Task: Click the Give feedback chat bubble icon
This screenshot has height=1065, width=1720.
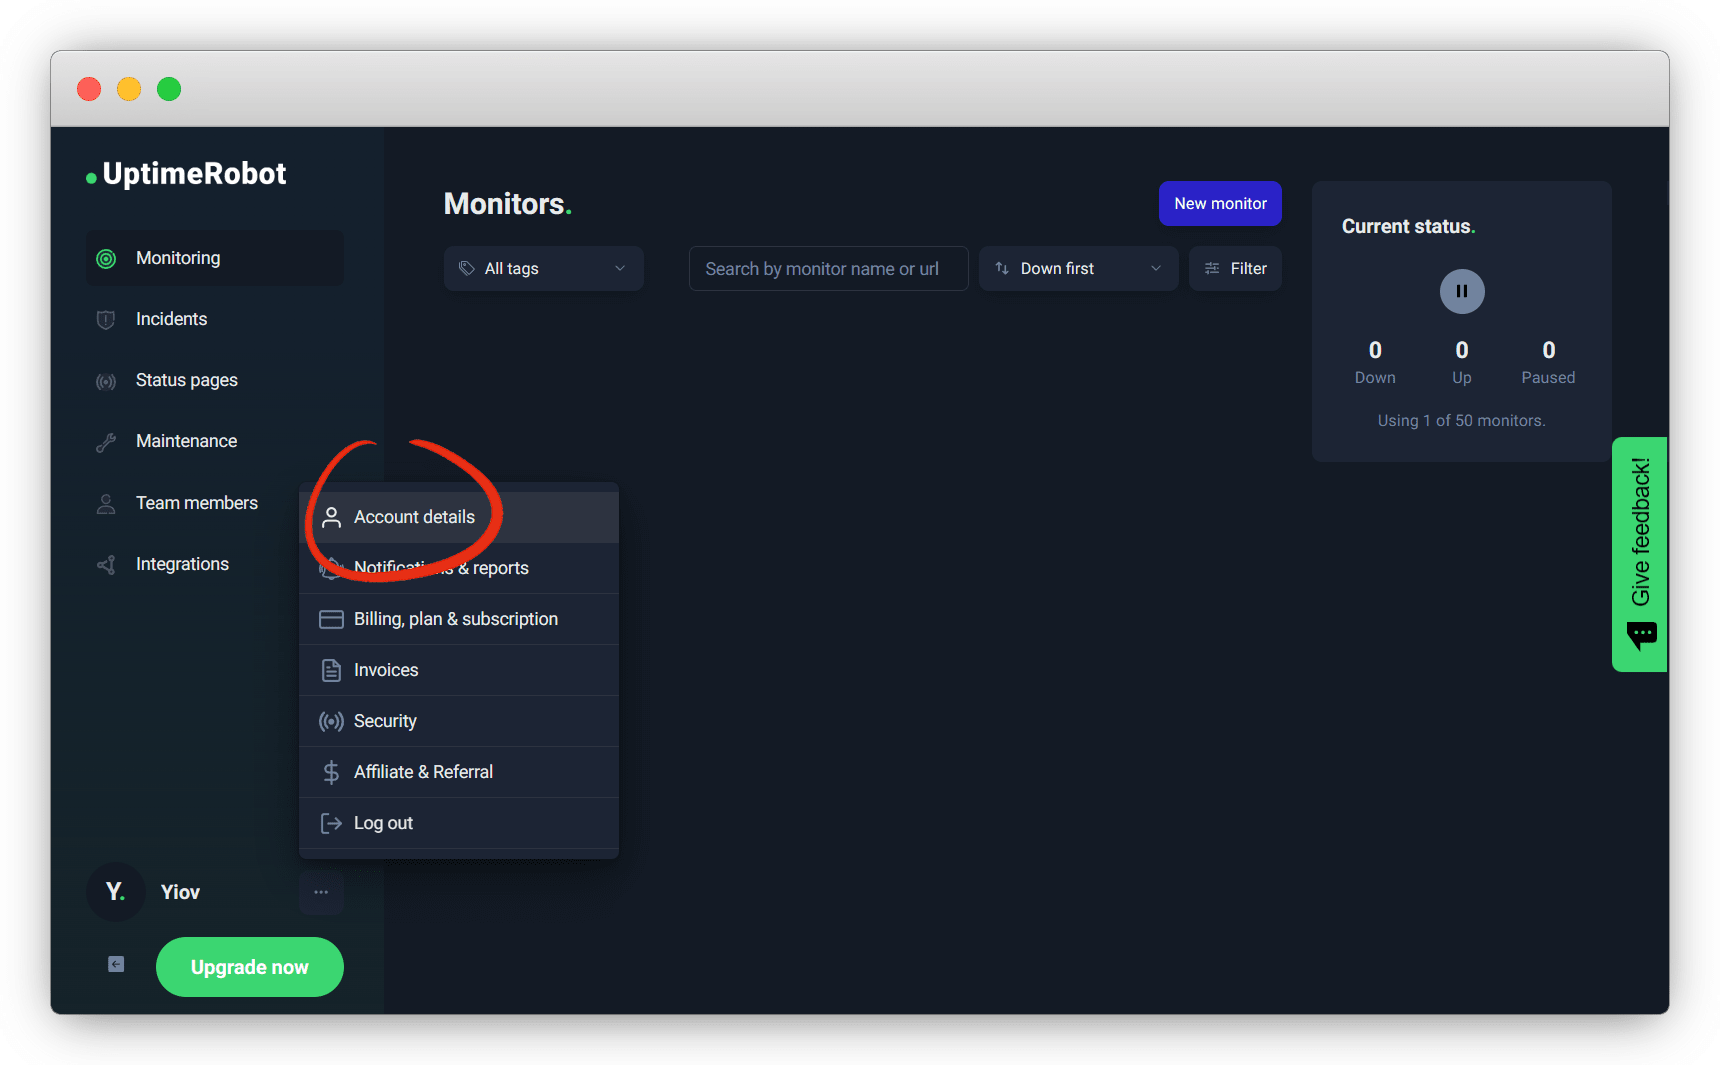Action: pos(1641,635)
